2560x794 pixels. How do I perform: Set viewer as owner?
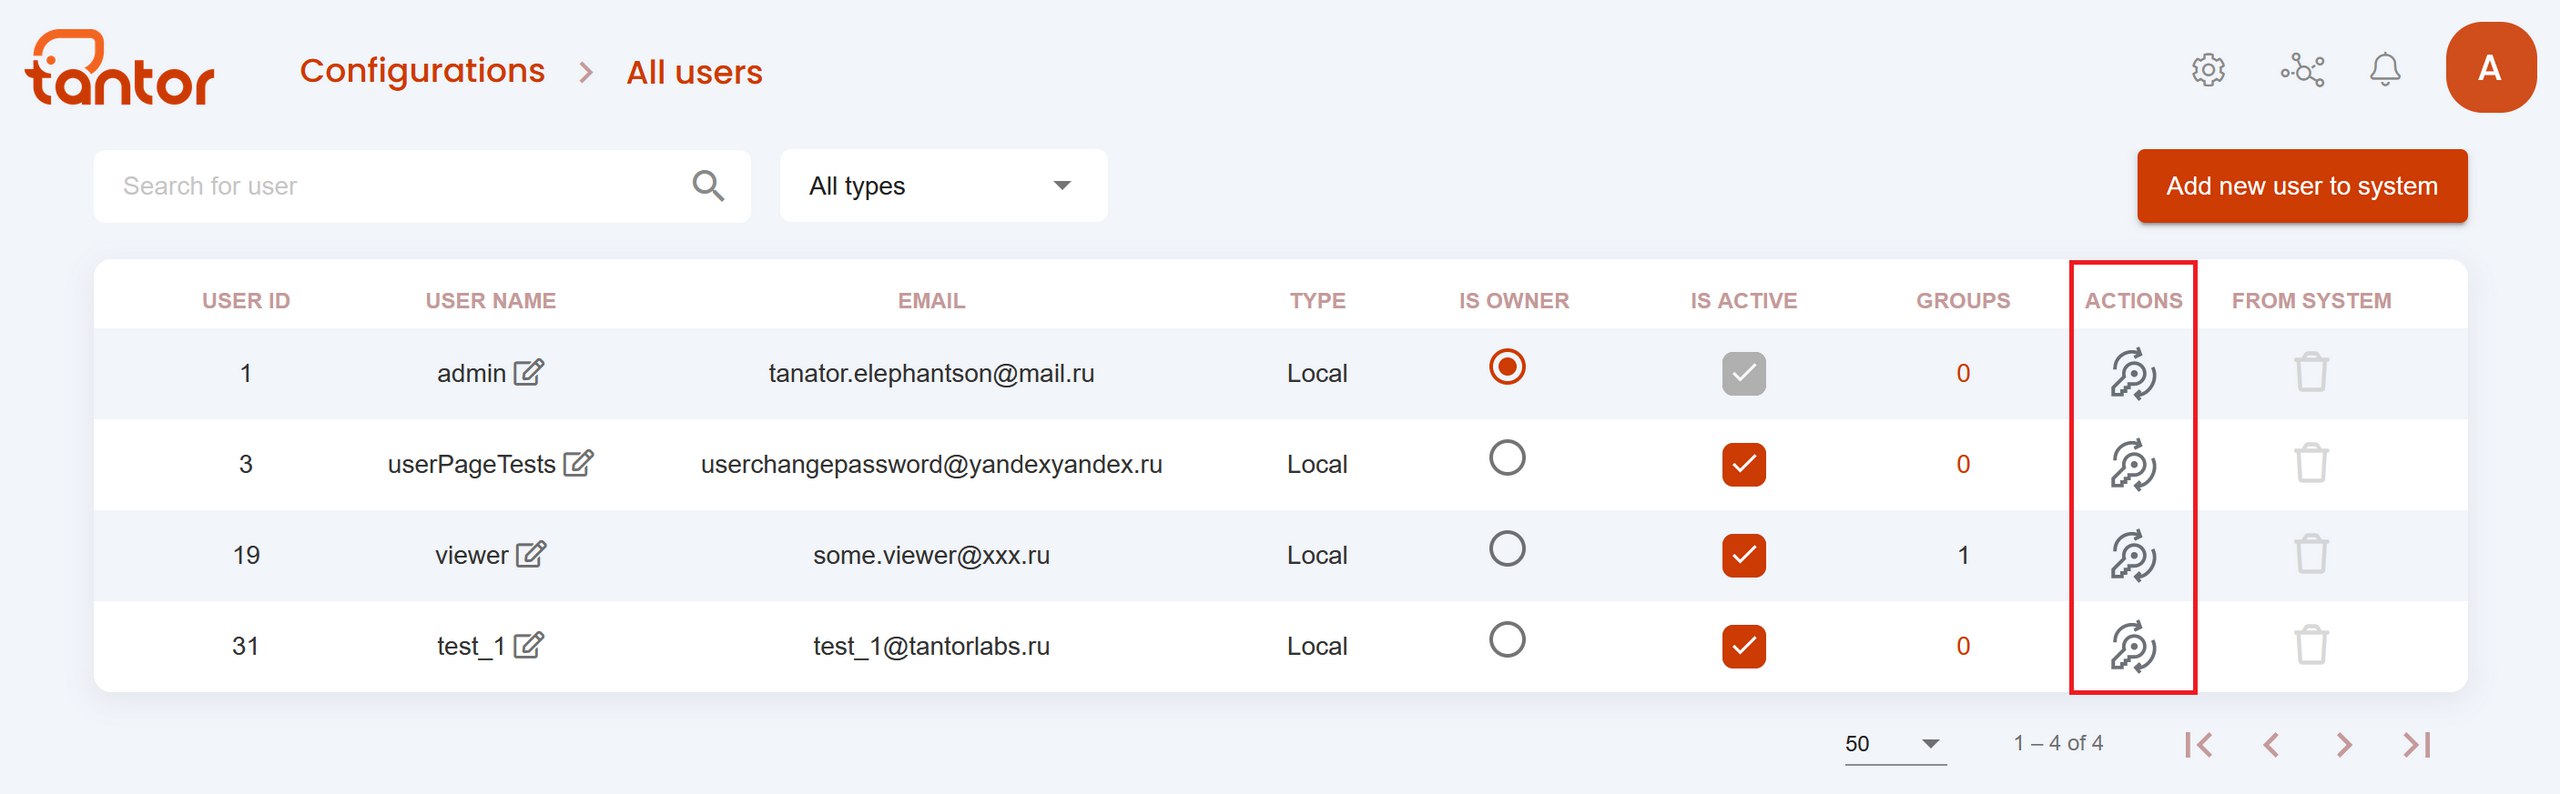1507,549
